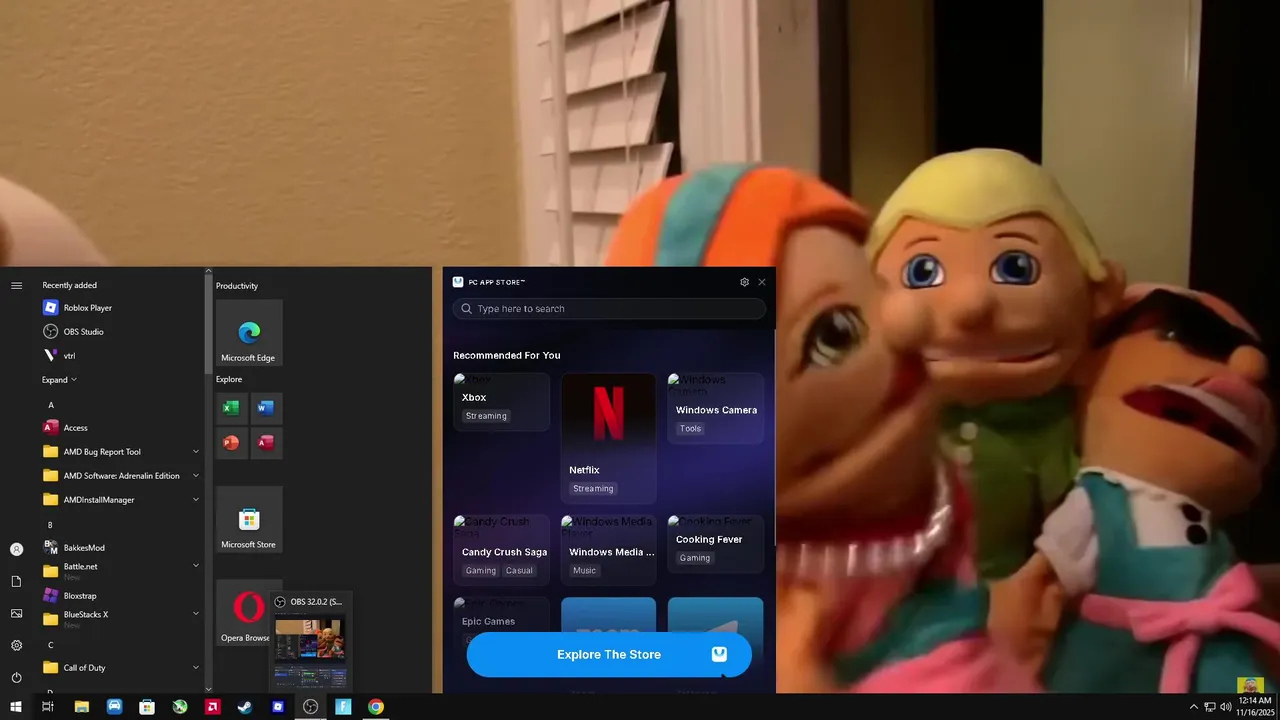Launch OBS Studio from Recently added list
1280x720 pixels.
tap(120, 332)
